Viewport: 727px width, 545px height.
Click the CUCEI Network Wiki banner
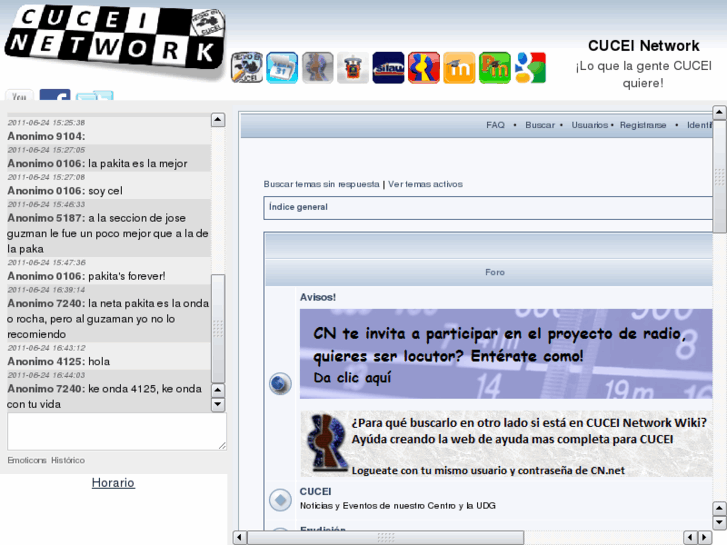506,444
